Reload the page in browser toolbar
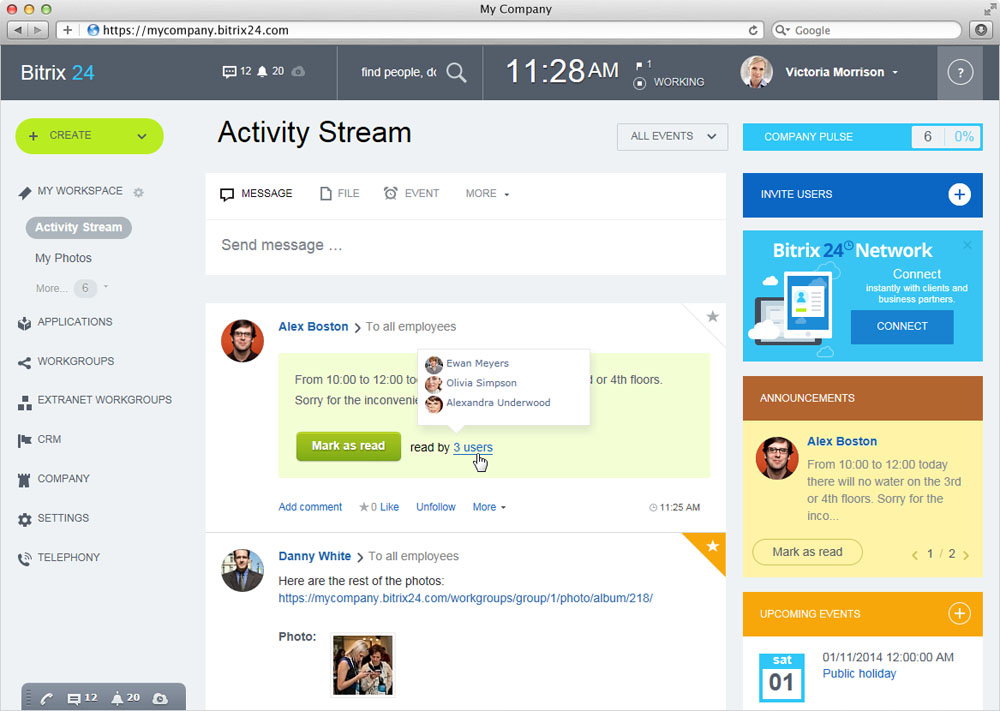The image size is (1000, 711). click(753, 30)
